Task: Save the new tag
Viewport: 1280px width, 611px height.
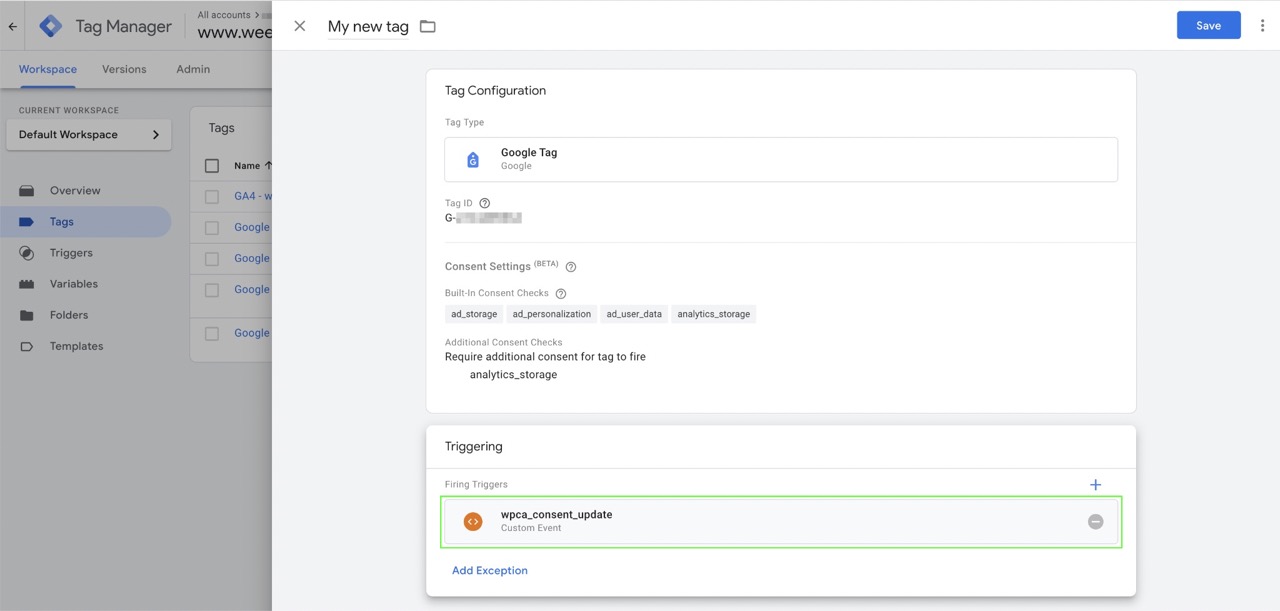Action: click(1208, 26)
